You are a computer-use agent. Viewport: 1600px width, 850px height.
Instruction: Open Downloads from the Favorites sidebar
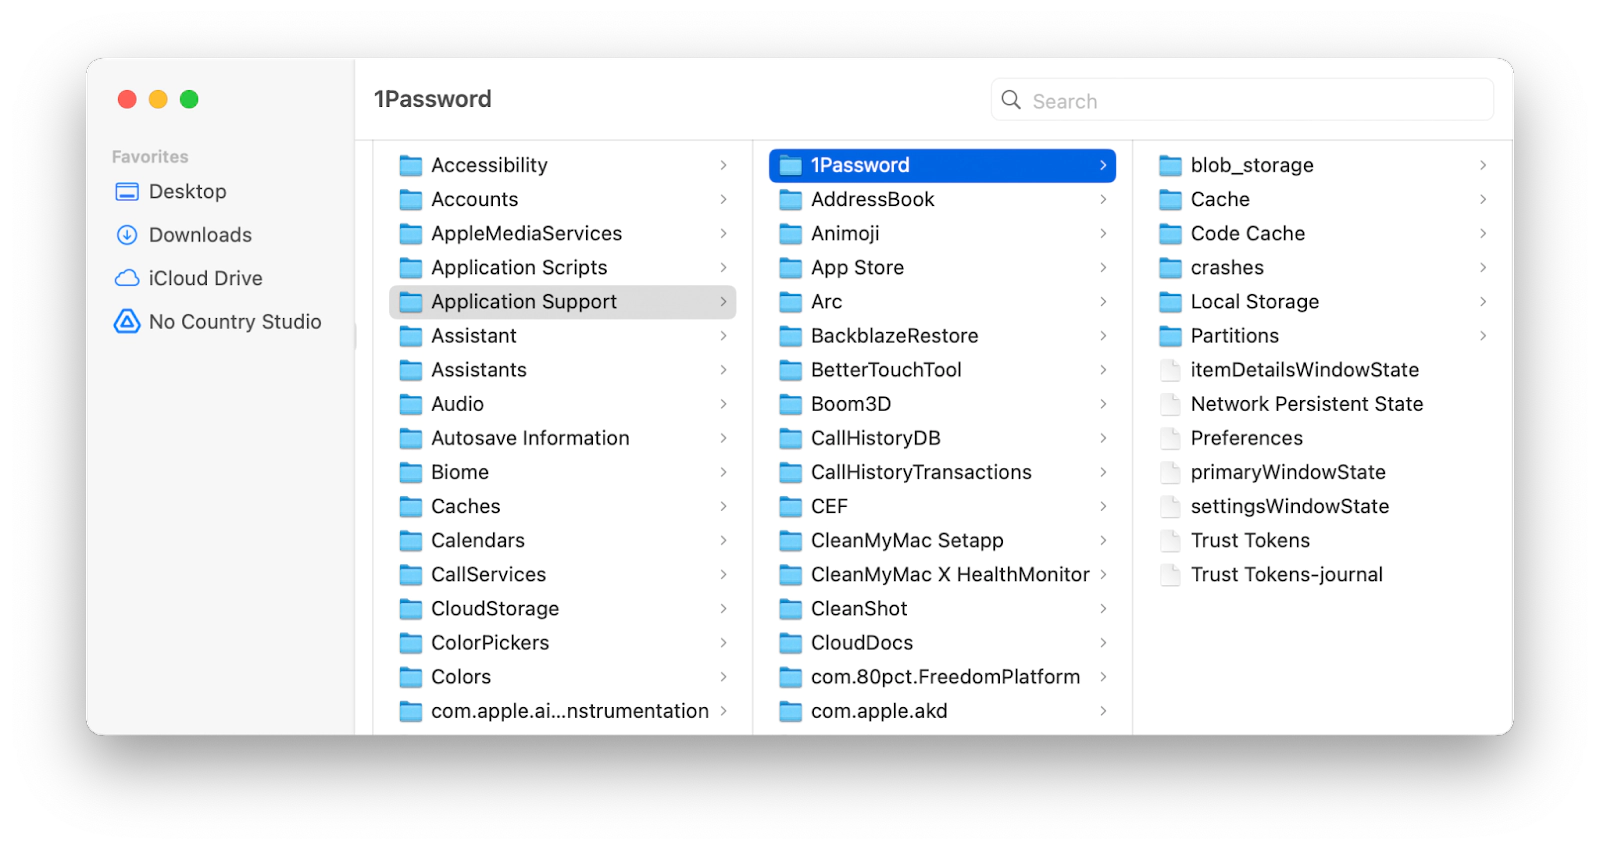pyautogui.click(x=200, y=235)
